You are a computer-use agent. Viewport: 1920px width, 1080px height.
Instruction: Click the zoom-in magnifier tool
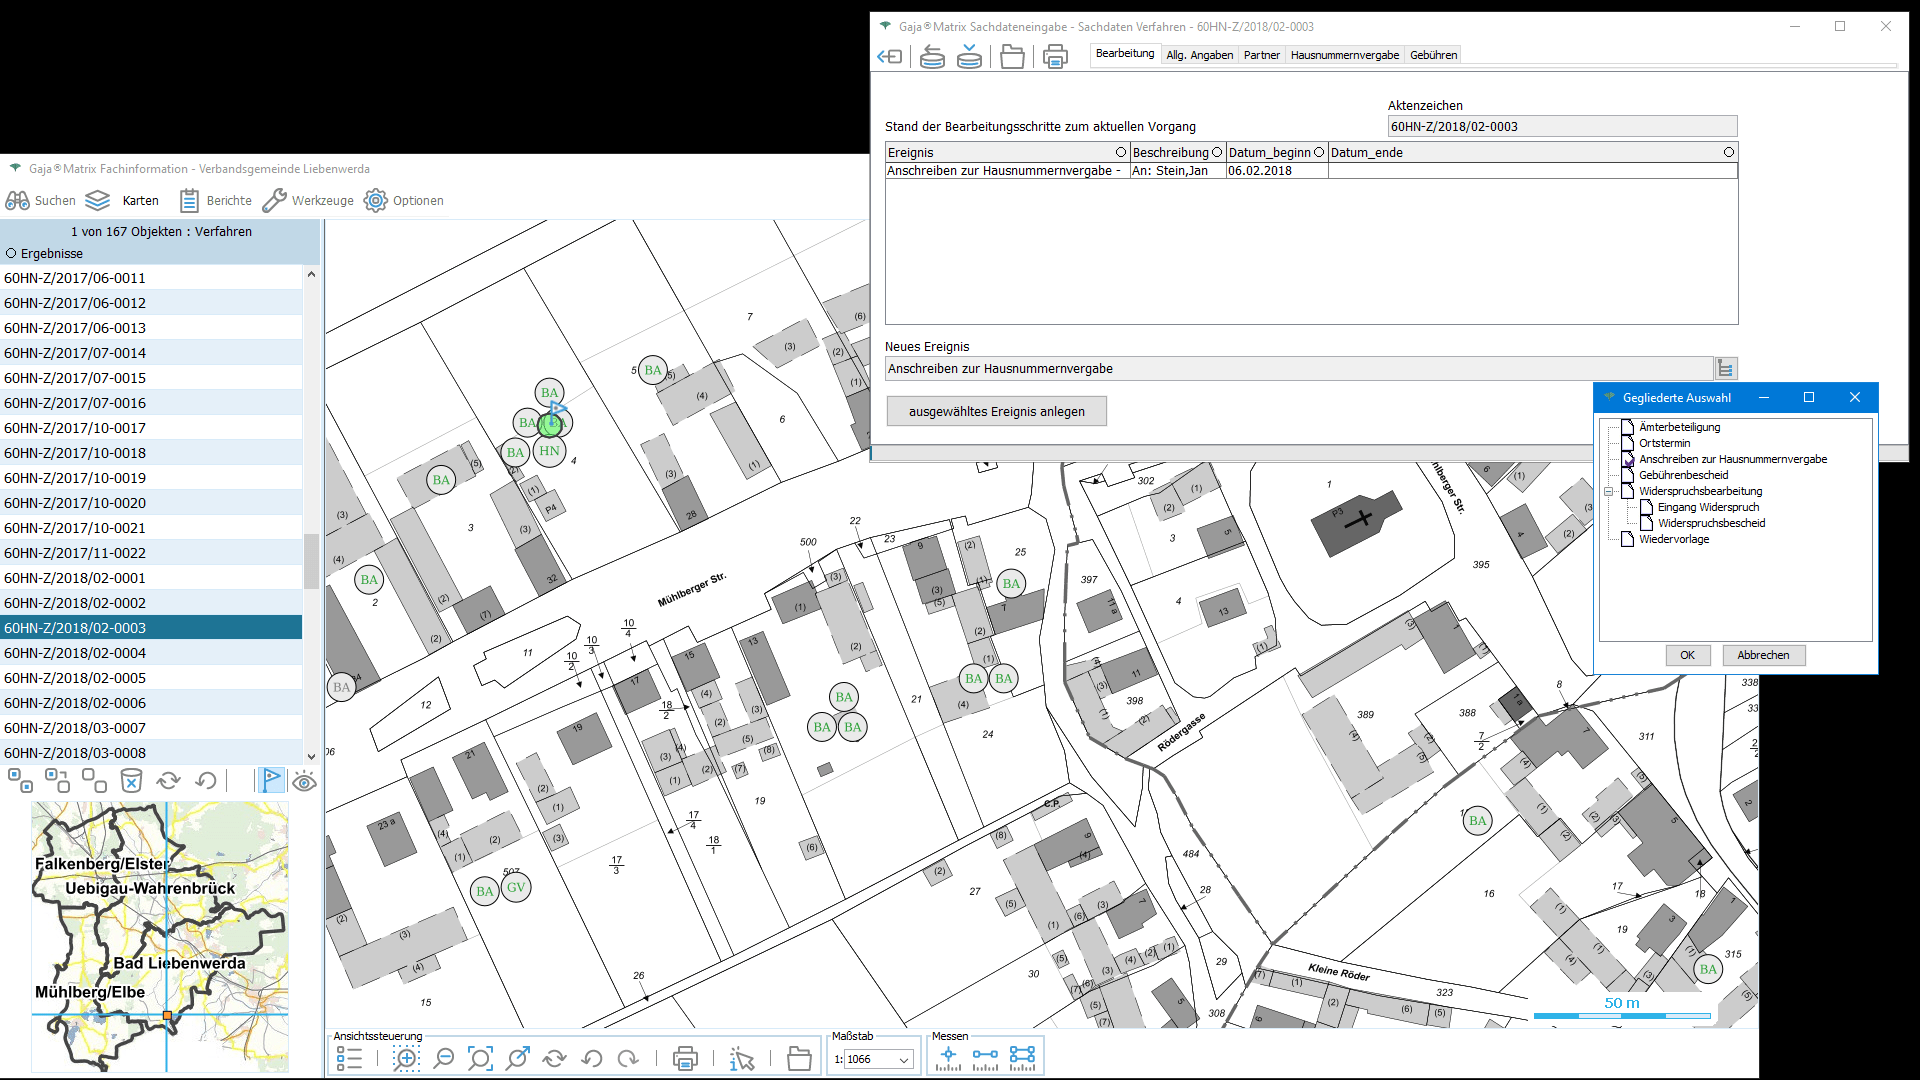point(406,1058)
